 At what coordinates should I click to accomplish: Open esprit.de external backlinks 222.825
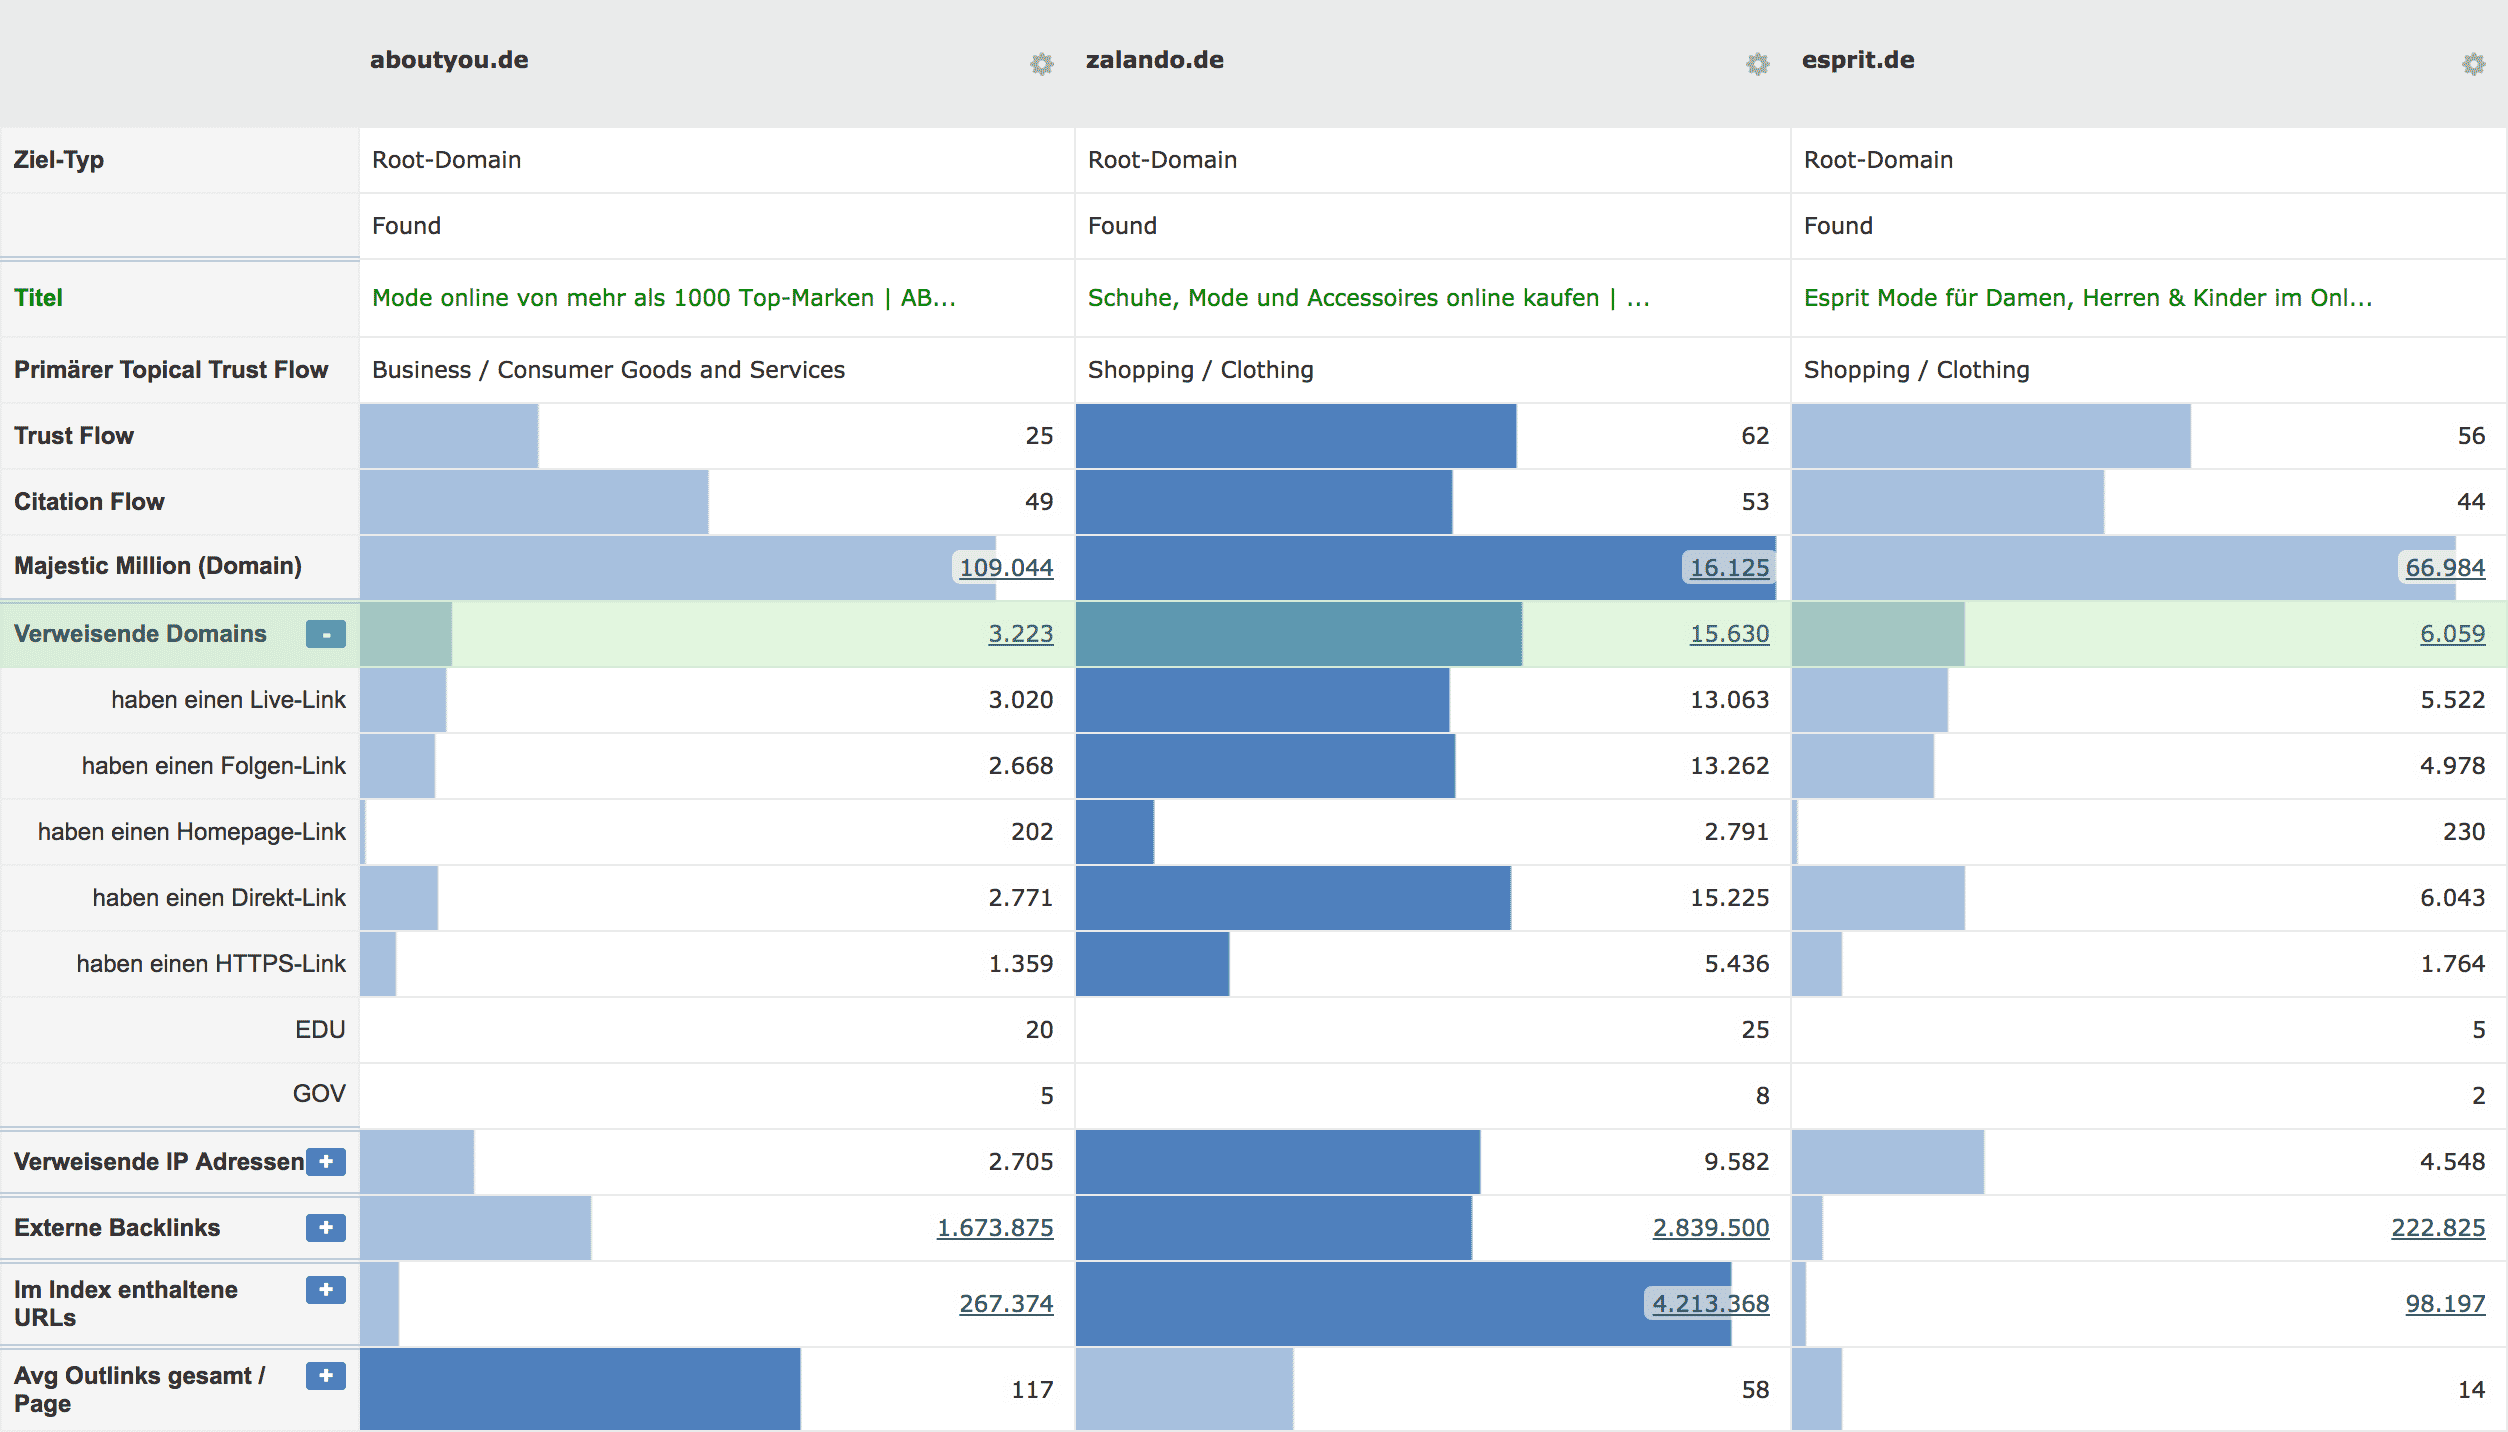coord(2438,1227)
